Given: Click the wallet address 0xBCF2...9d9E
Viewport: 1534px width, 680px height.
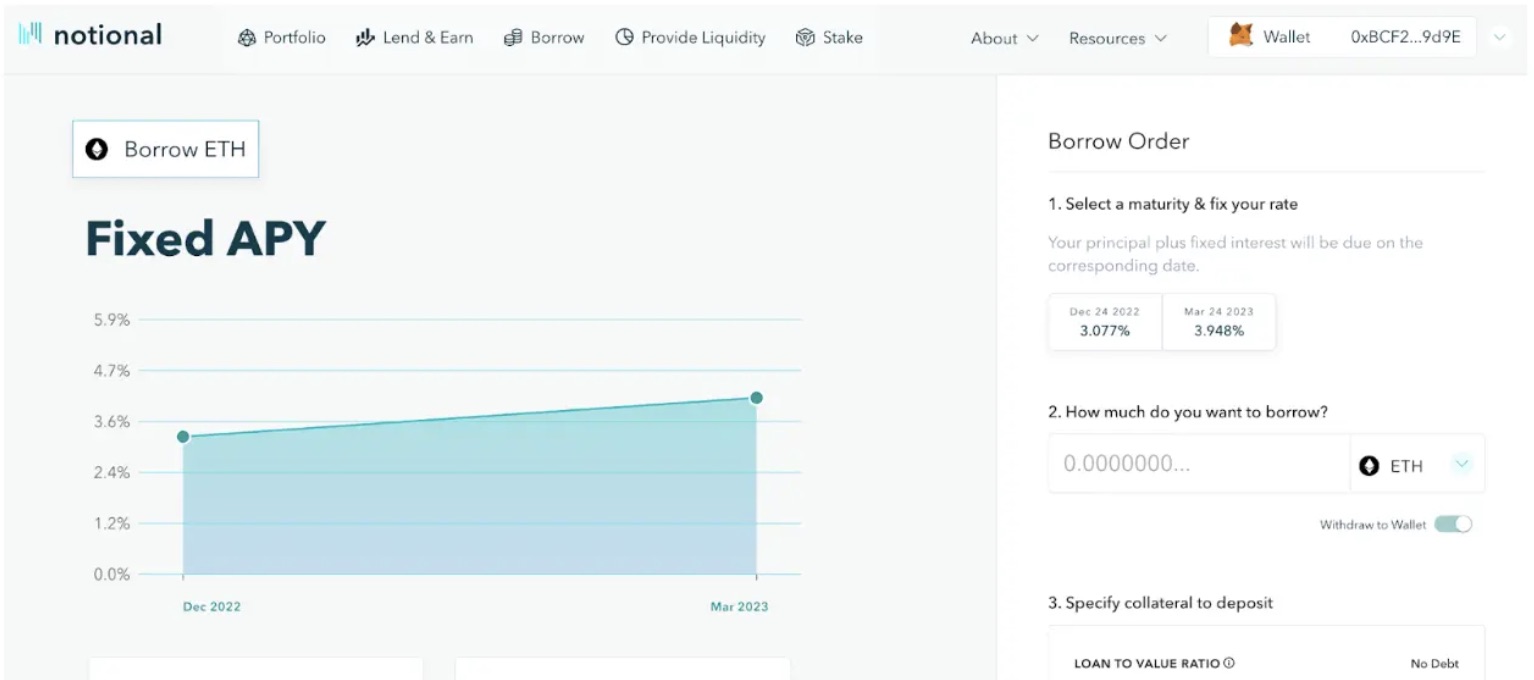Looking at the screenshot, I should (x=1405, y=36).
